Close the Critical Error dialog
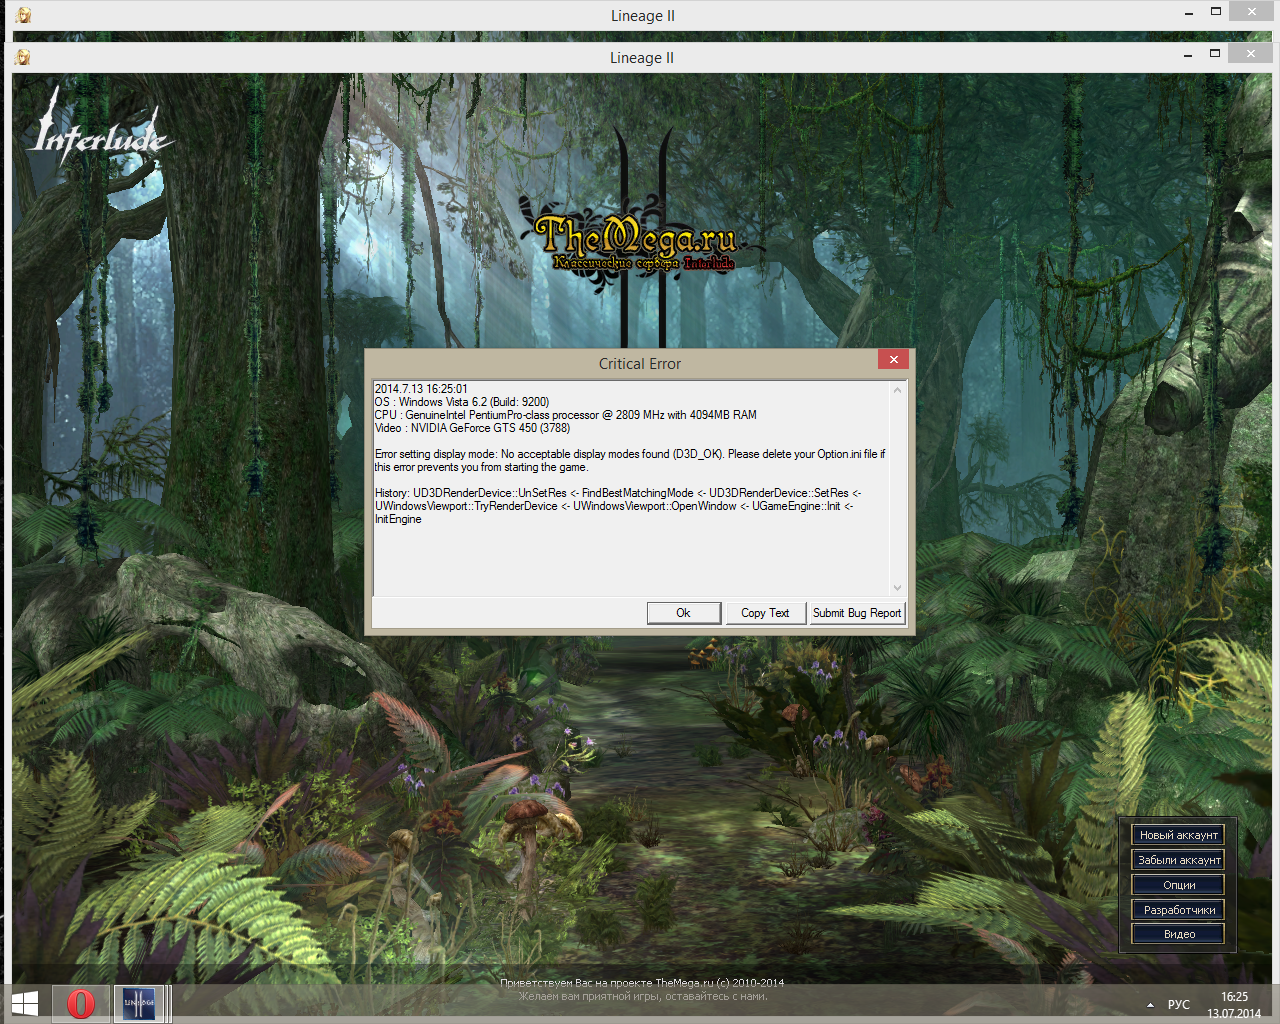 [x=893, y=360]
